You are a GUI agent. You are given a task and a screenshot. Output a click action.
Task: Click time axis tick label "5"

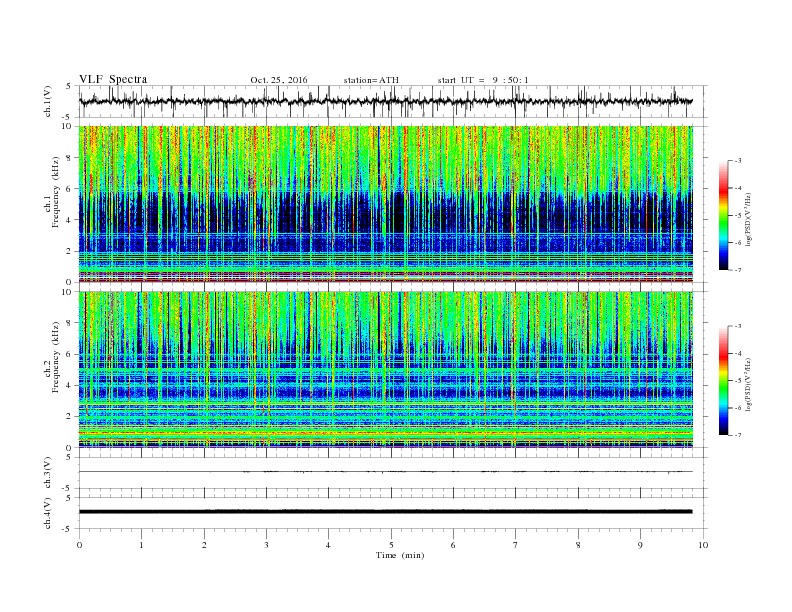(x=391, y=545)
